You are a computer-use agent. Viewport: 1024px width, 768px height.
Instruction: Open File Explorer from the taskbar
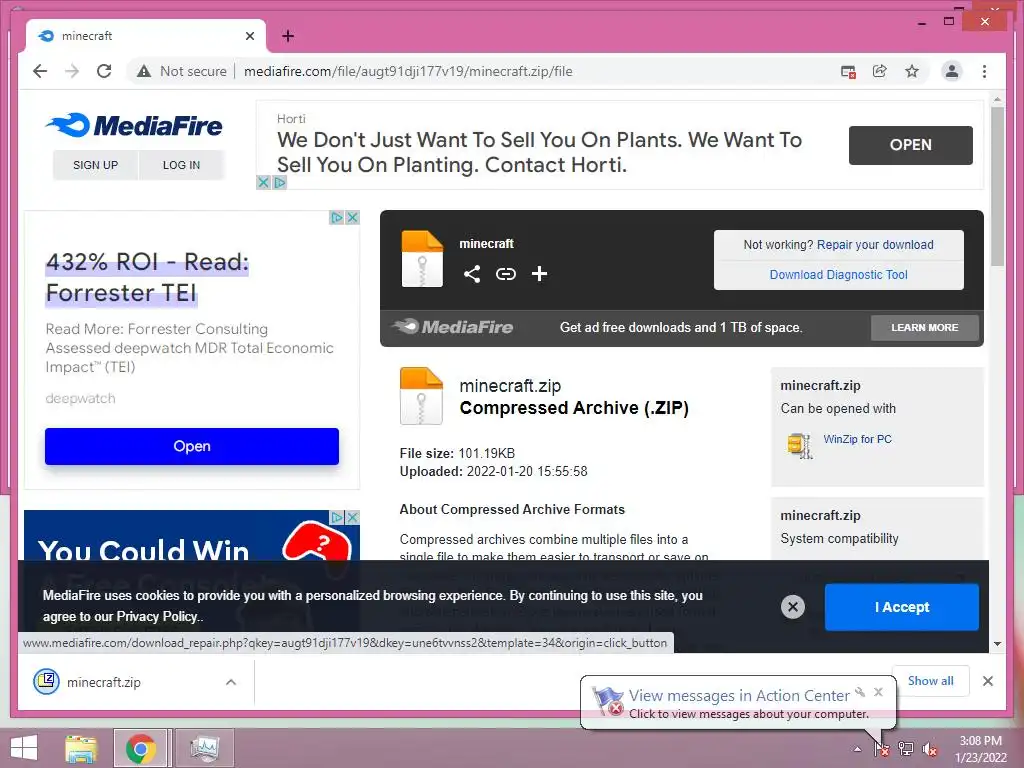coord(81,748)
